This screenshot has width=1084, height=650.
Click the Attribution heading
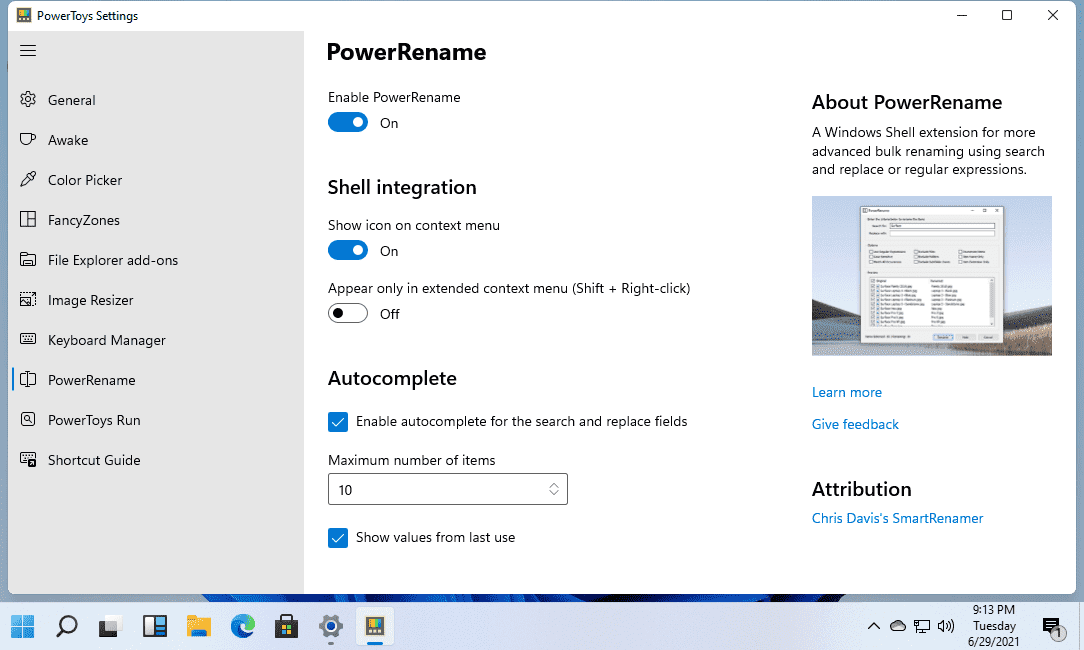pyautogui.click(x=861, y=490)
